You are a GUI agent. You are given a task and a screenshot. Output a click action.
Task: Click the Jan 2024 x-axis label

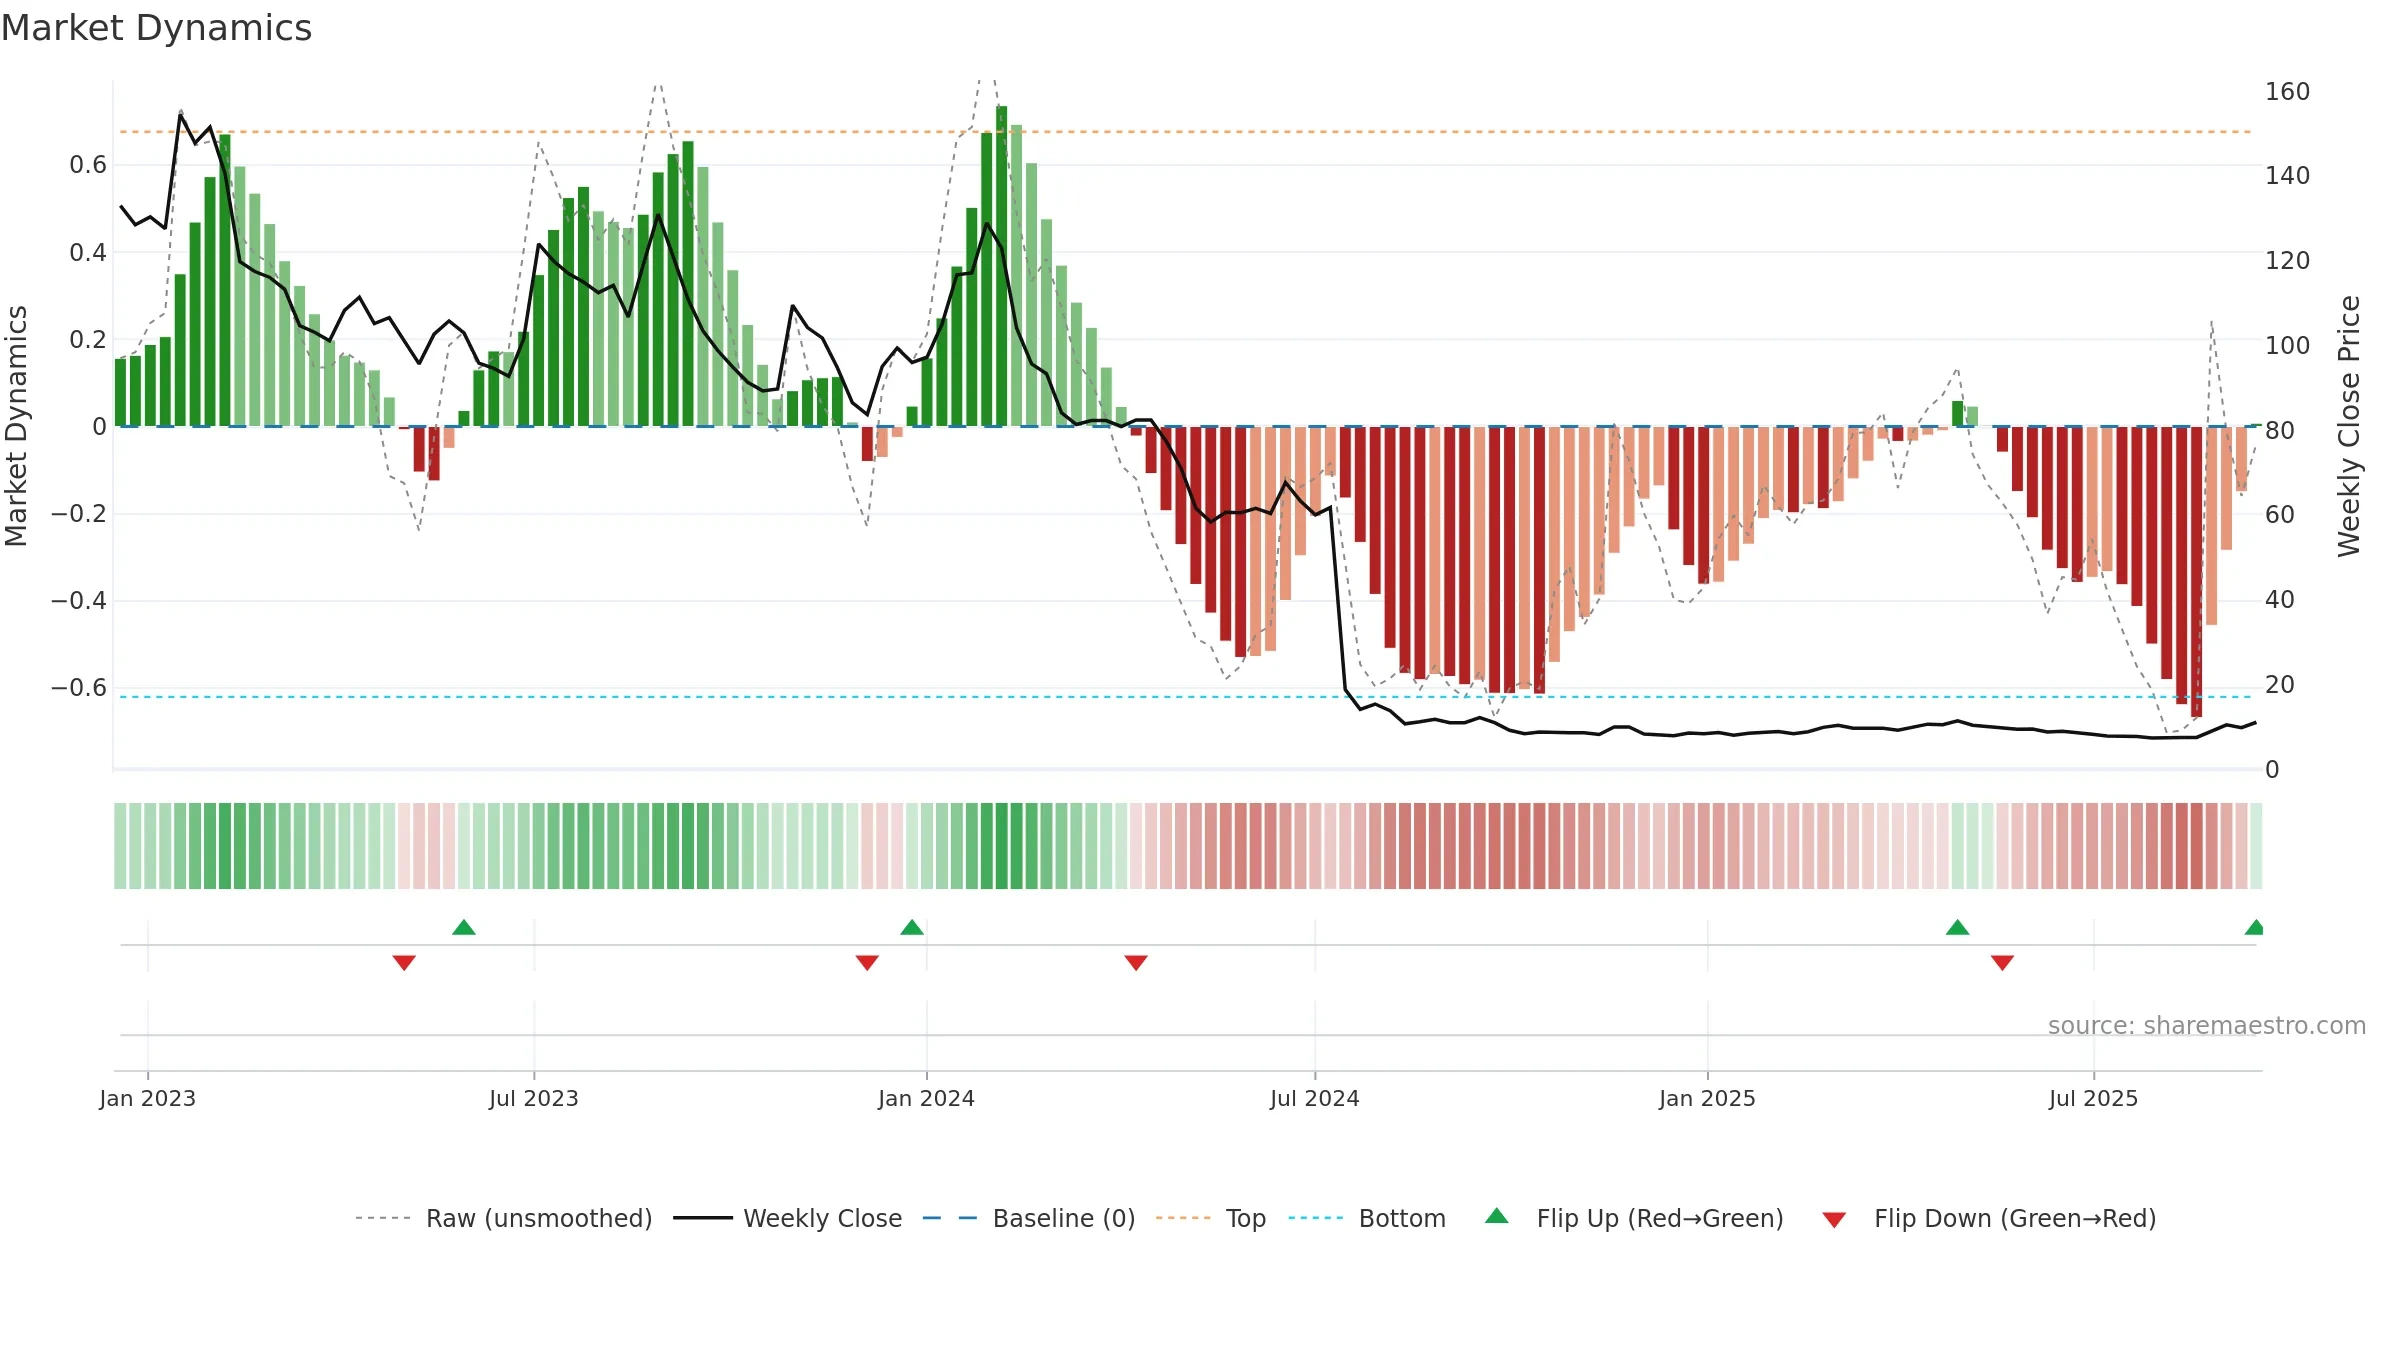click(927, 1098)
